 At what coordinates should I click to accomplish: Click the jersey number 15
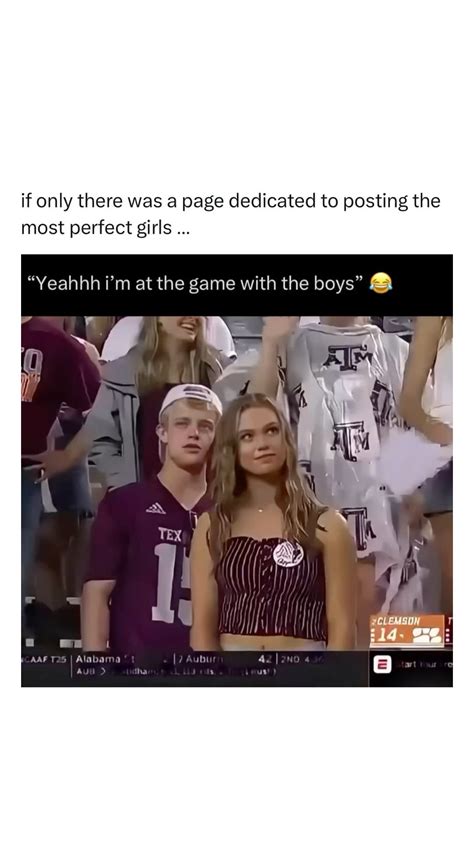click(171, 583)
